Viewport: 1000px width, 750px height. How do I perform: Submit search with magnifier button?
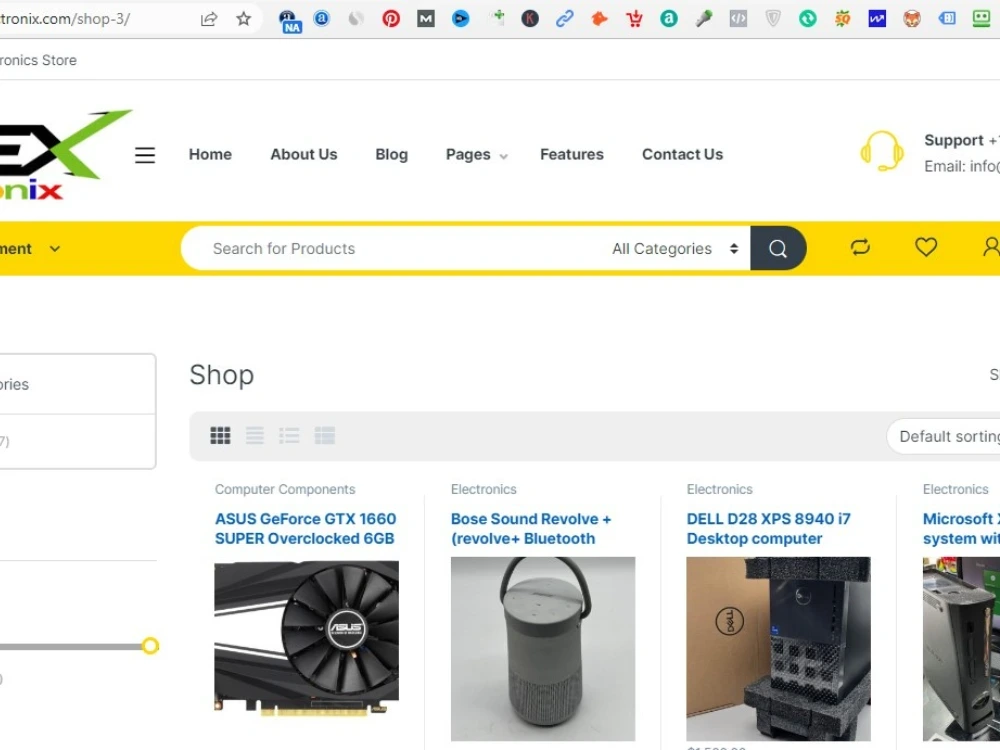click(x=778, y=248)
